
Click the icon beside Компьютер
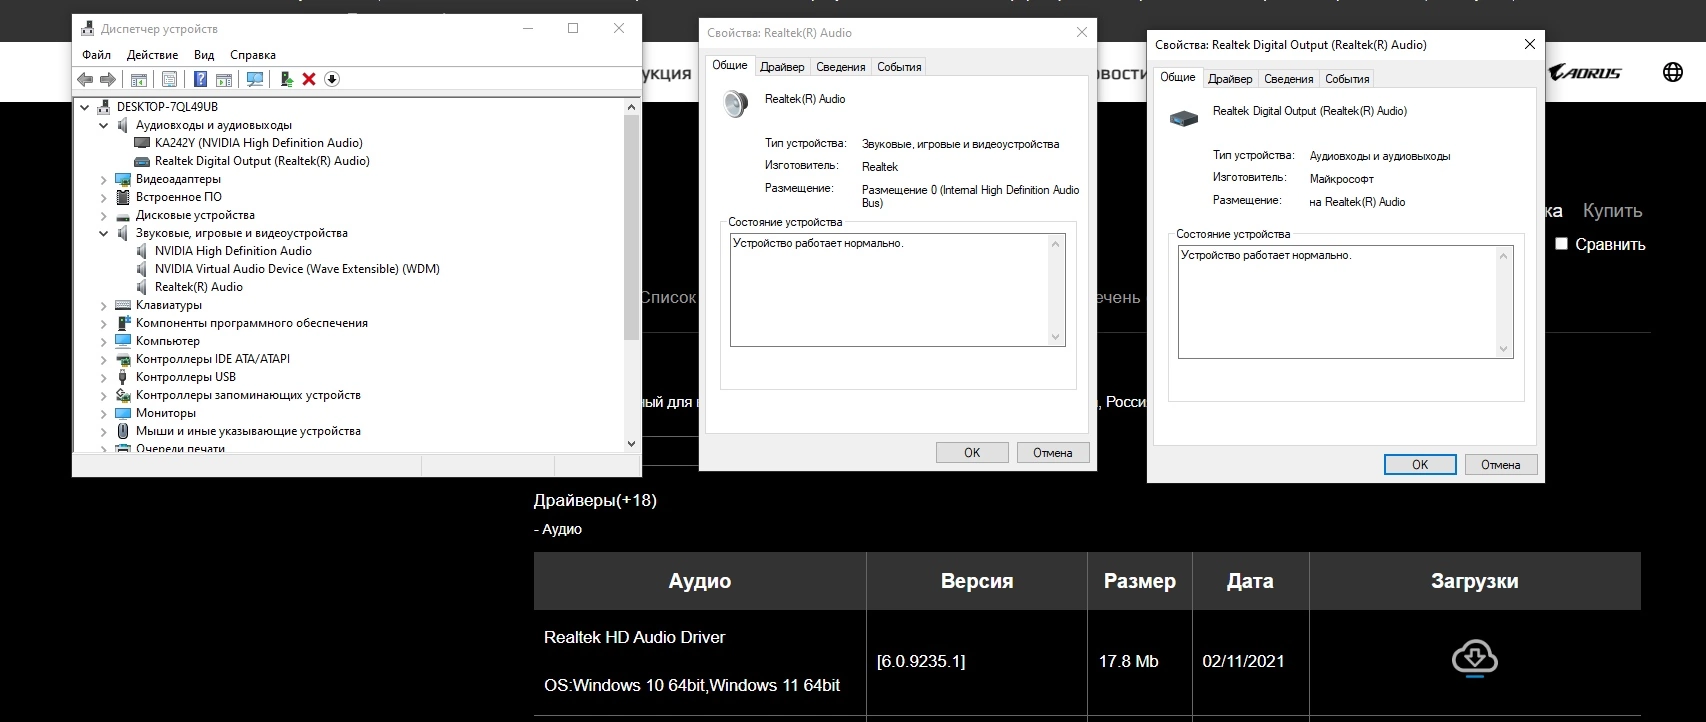tap(123, 341)
